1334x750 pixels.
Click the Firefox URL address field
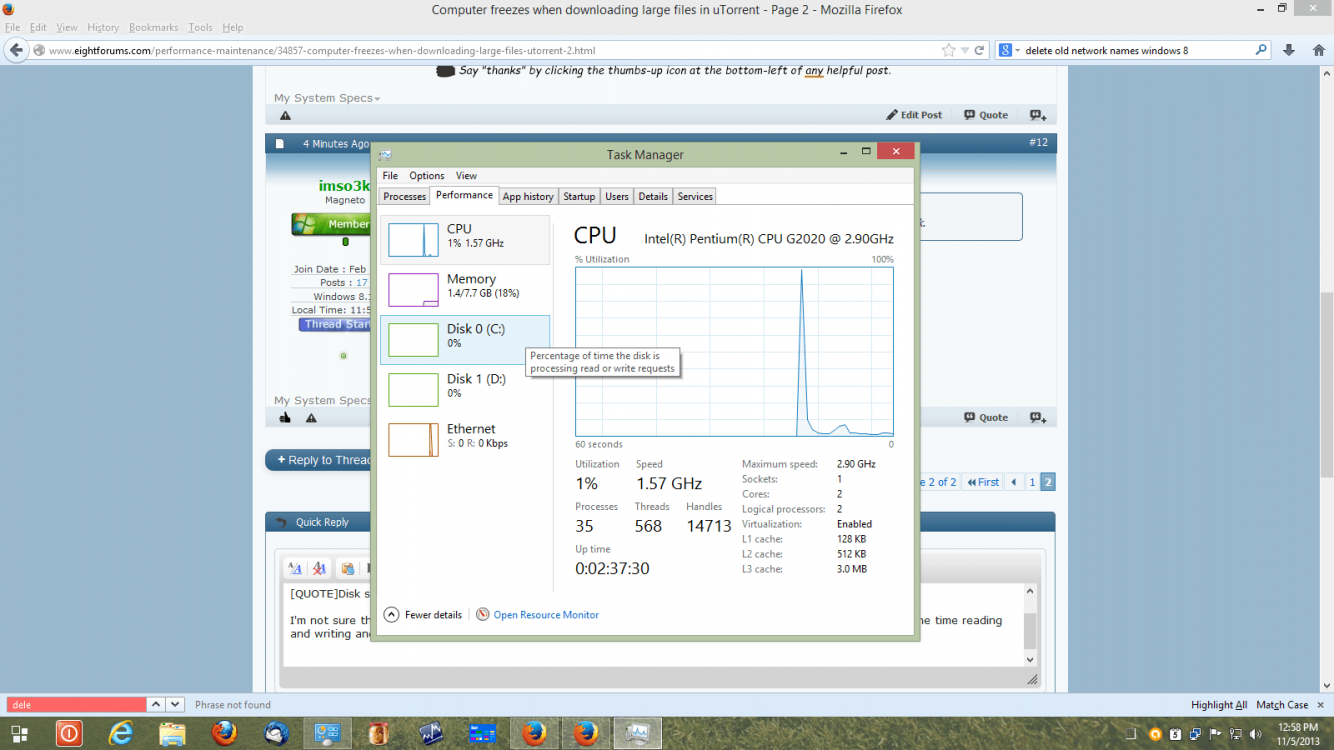point(490,50)
